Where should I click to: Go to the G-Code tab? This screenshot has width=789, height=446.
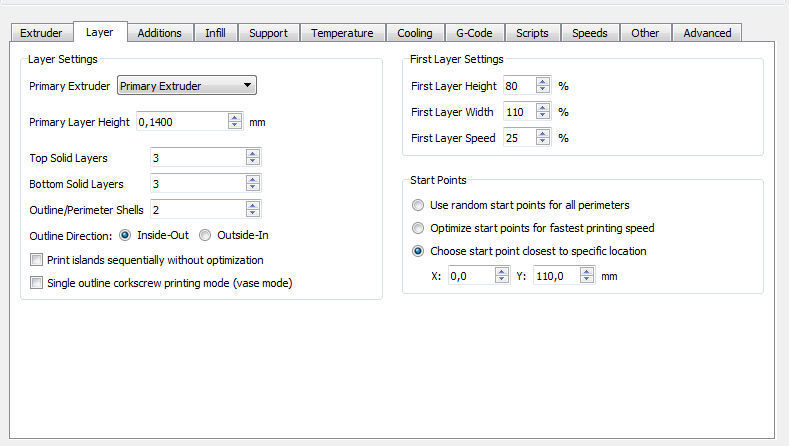coord(475,33)
